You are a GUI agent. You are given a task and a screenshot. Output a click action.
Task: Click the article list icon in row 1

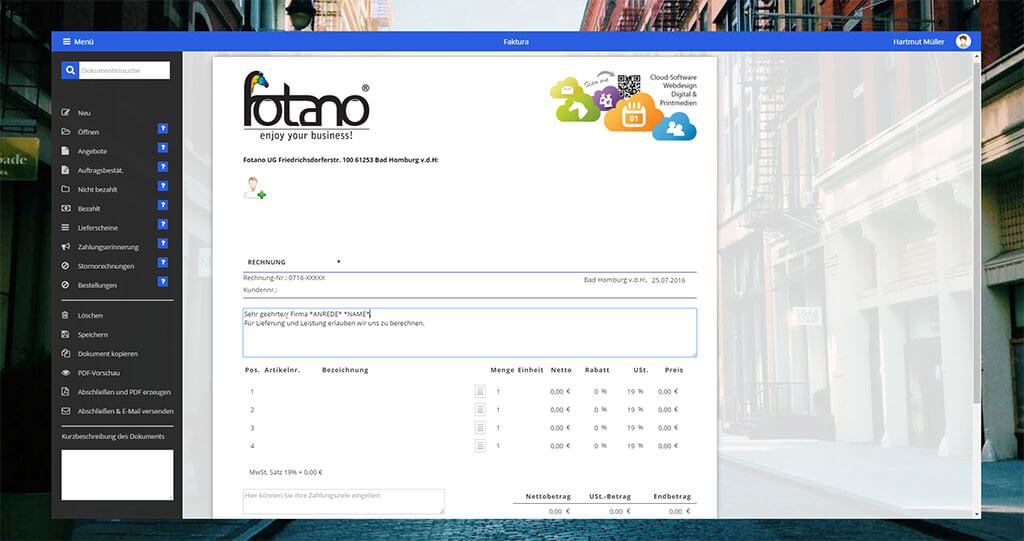[480, 391]
